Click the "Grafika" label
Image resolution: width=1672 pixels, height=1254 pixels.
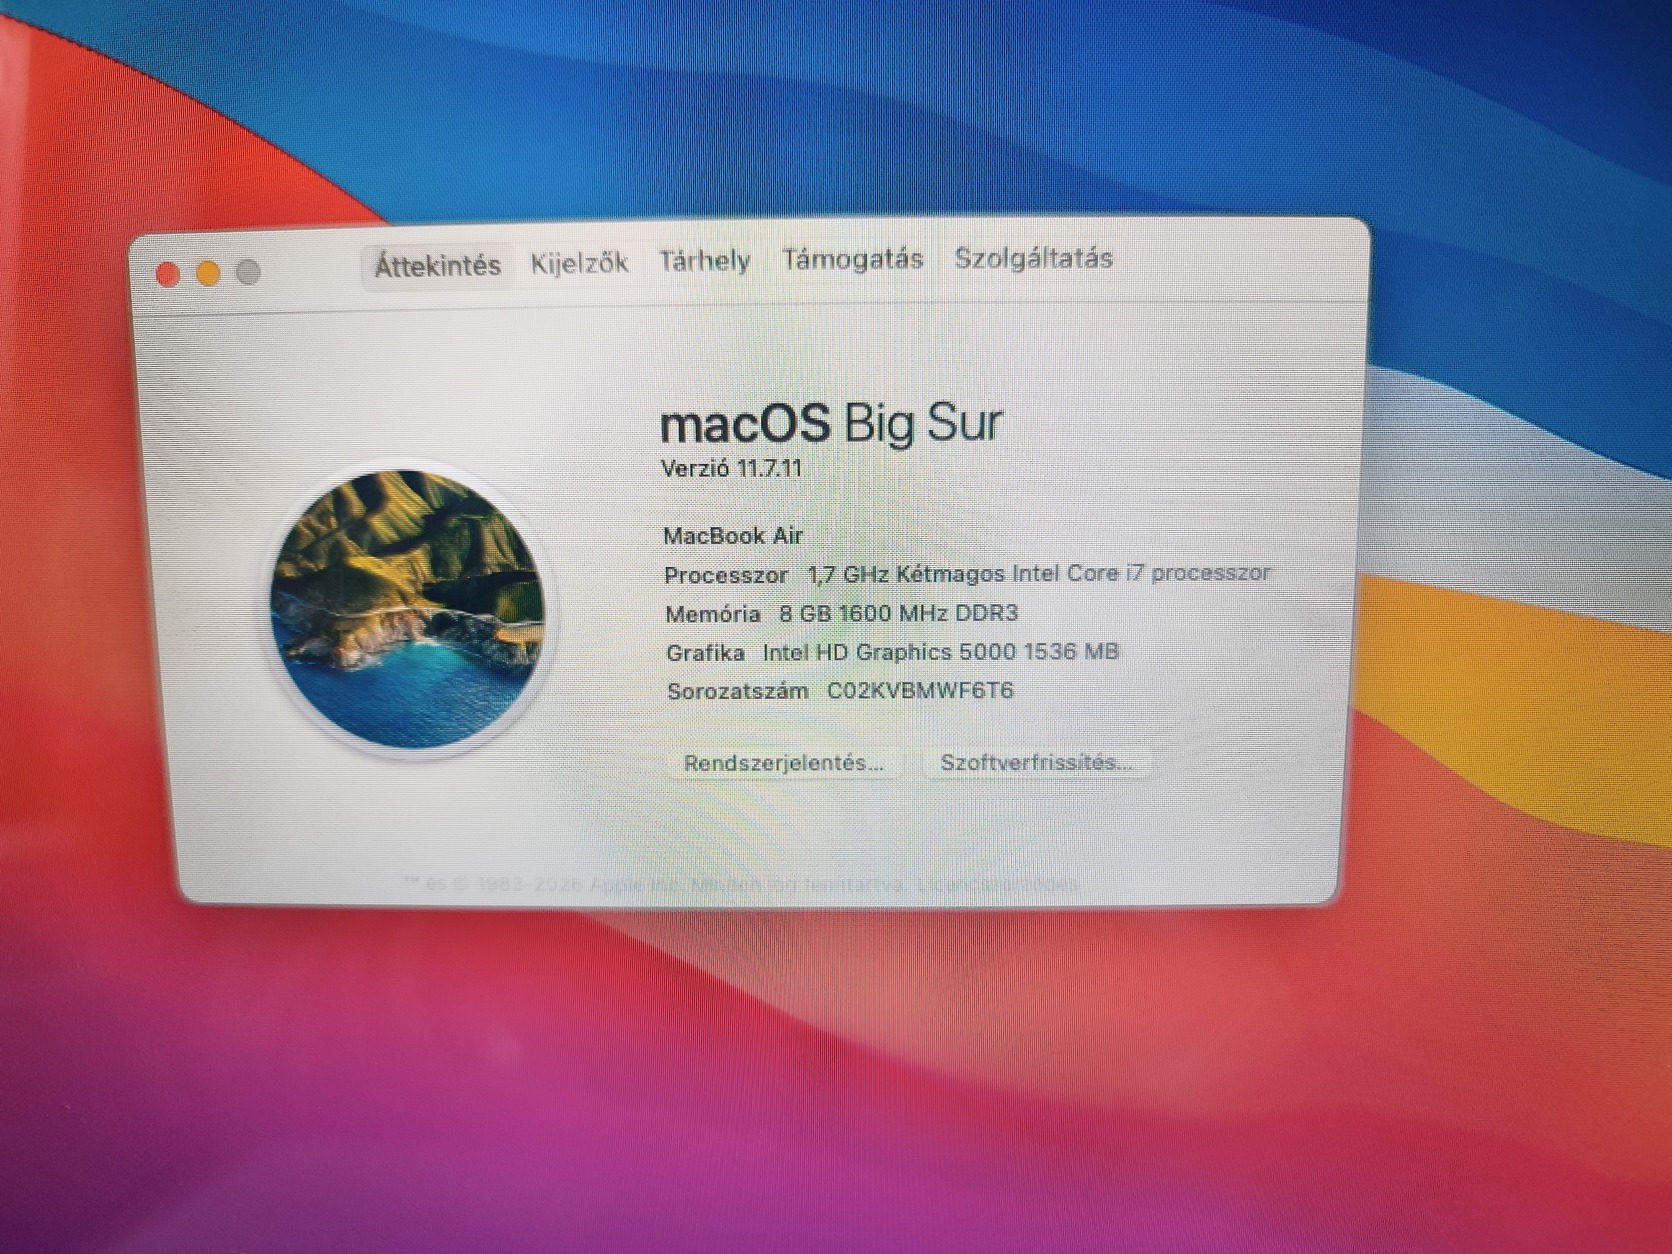pos(706,653)
